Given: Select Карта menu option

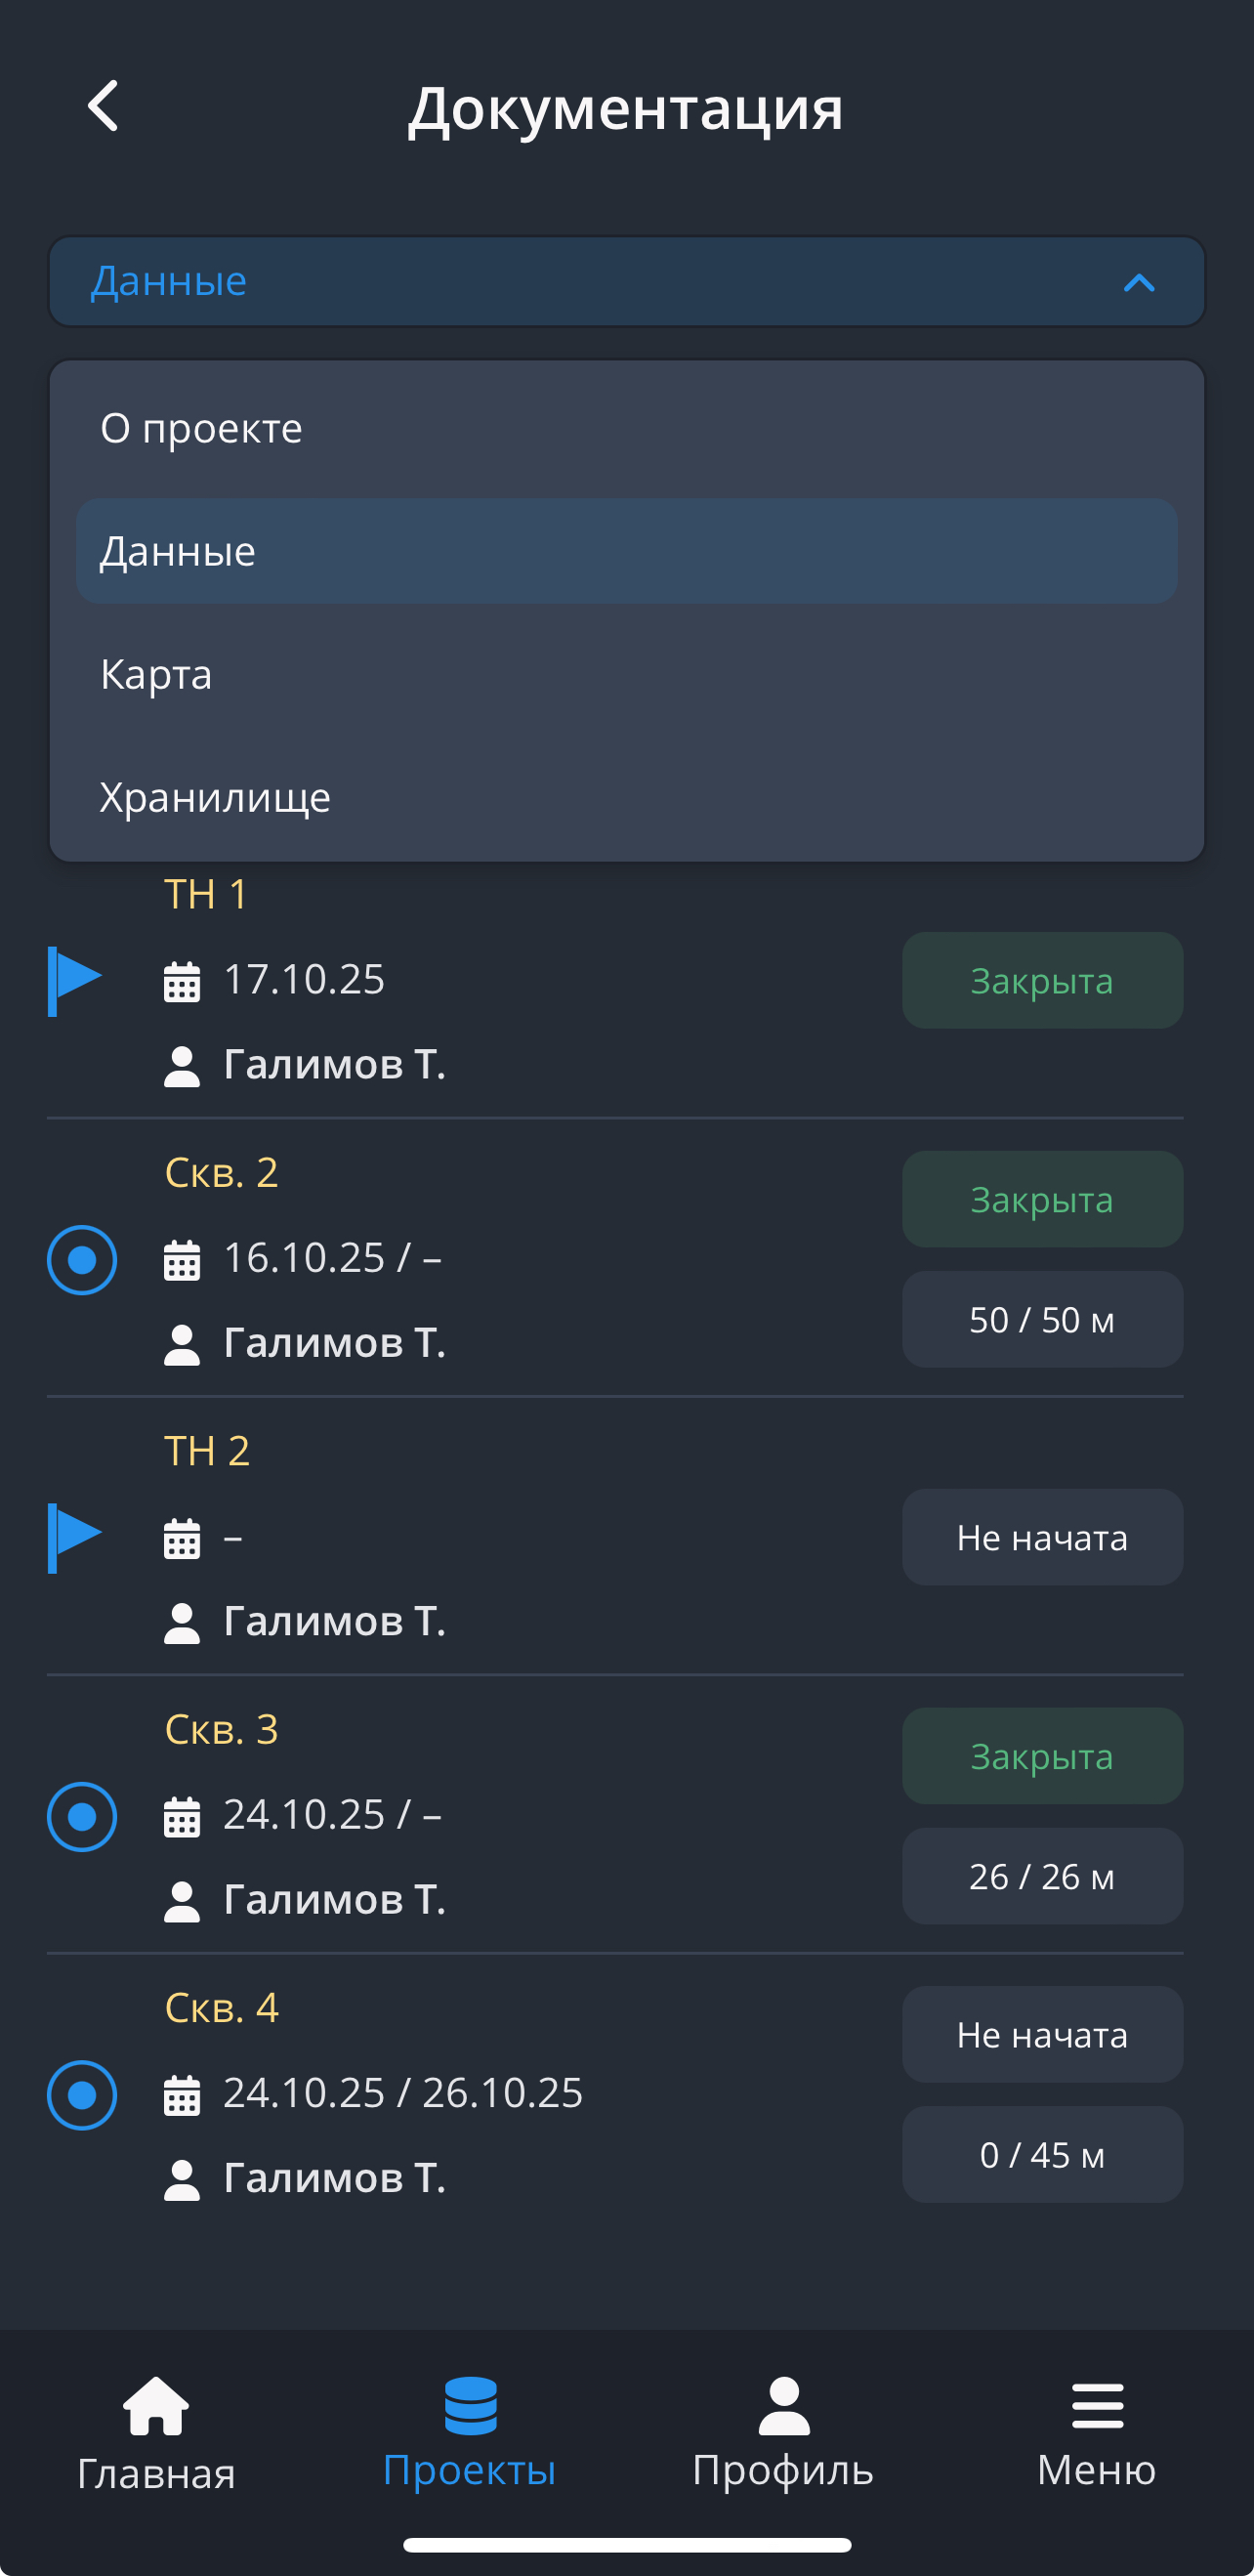Looking at the screenshot, I should [157, 675].
